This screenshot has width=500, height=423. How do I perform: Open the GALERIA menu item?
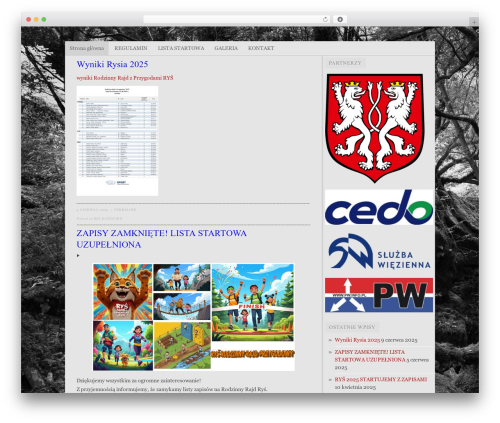pyautogui.click(x=226, y=48)
